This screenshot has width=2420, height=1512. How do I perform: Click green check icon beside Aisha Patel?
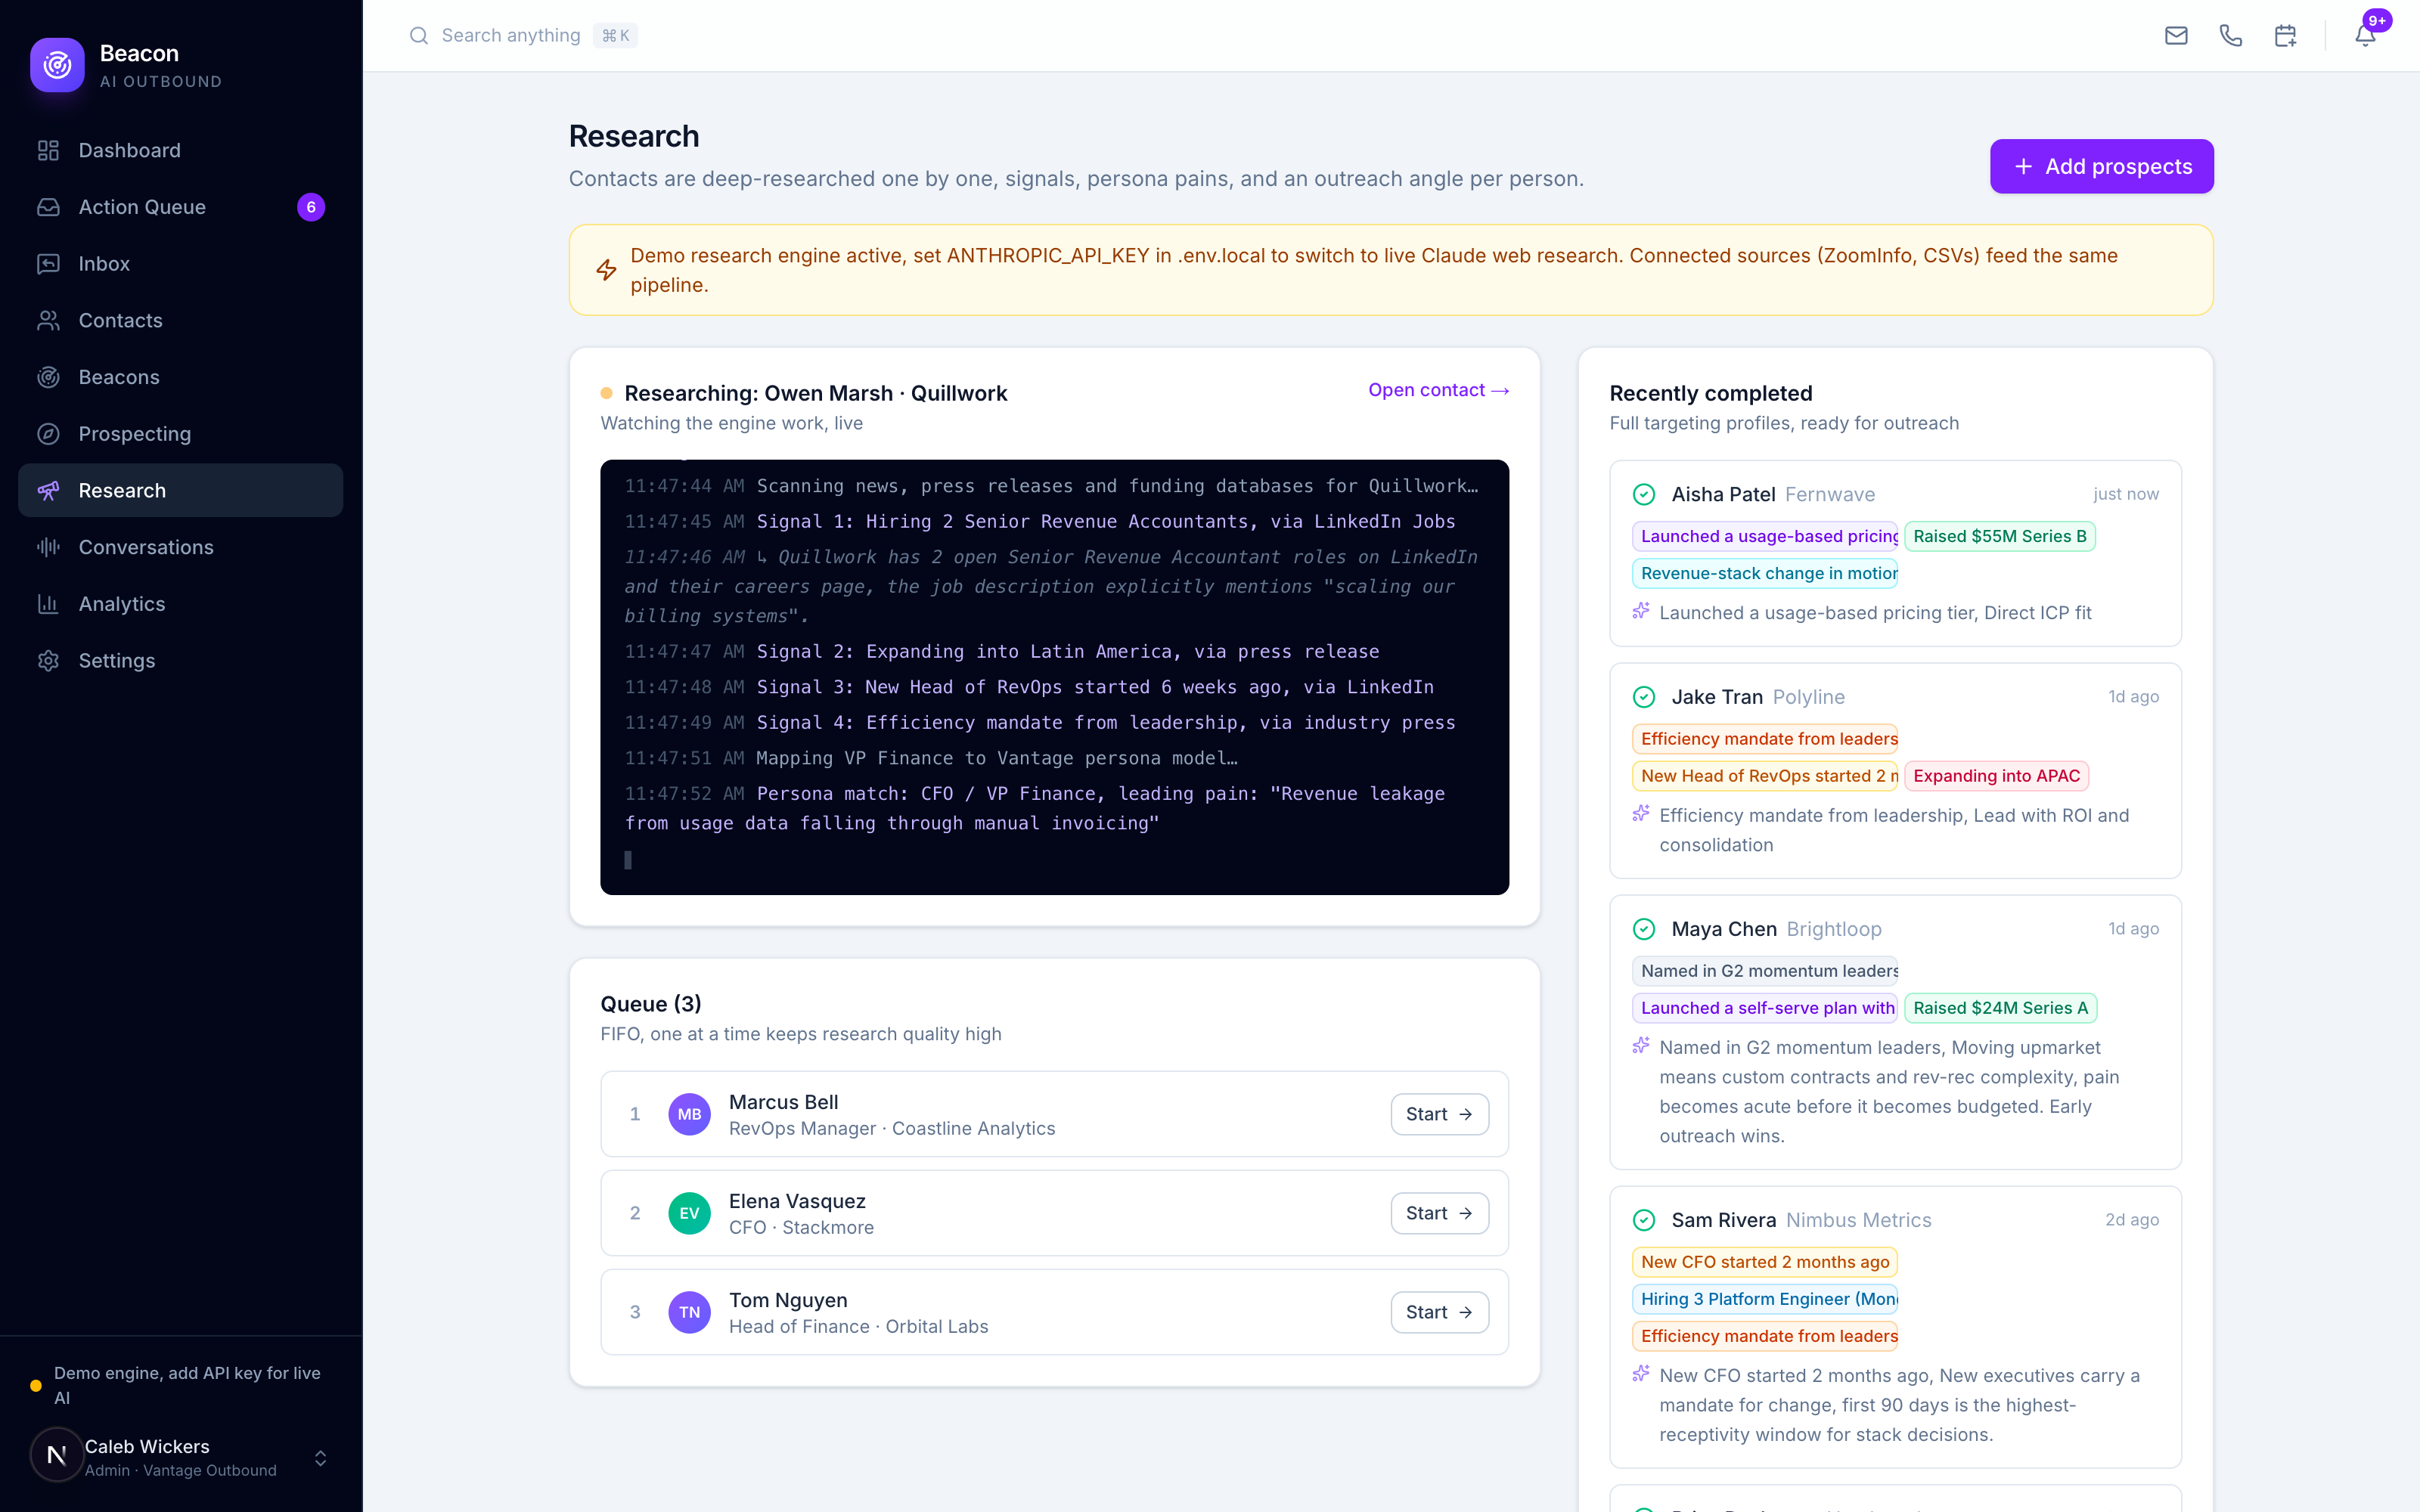[1644, 494]
